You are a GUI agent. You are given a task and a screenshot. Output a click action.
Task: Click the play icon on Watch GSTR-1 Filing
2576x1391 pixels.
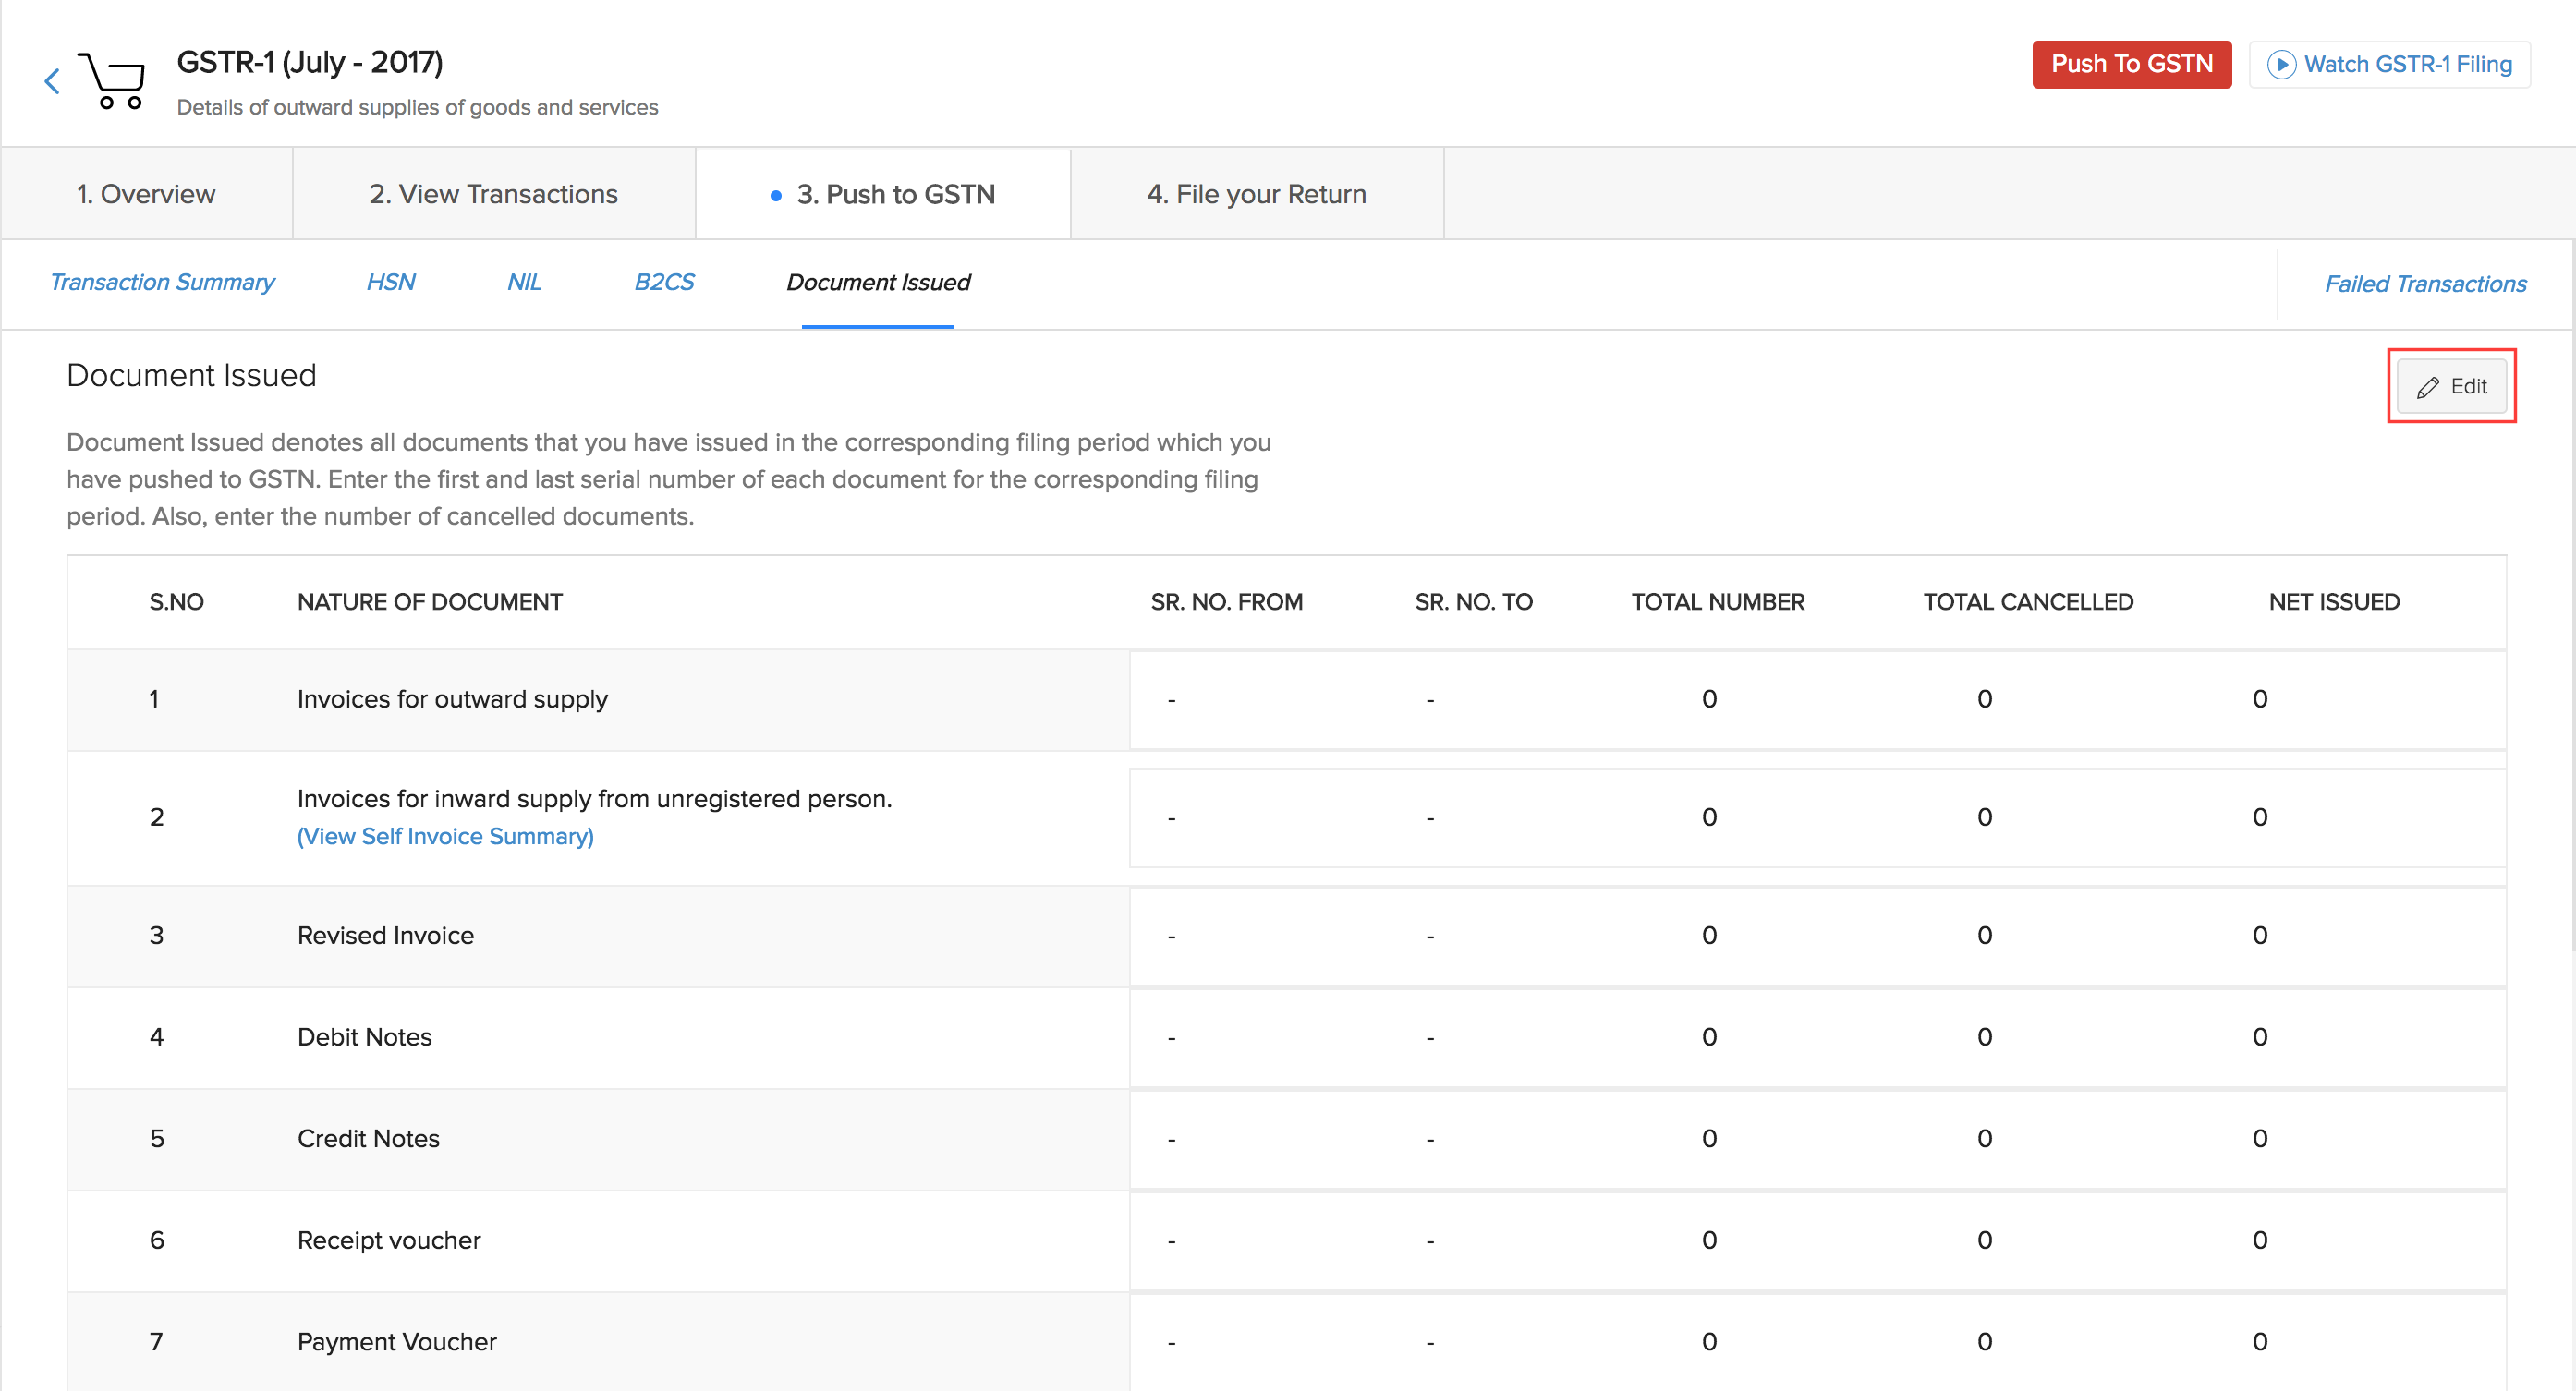(x=2281, y=65)
